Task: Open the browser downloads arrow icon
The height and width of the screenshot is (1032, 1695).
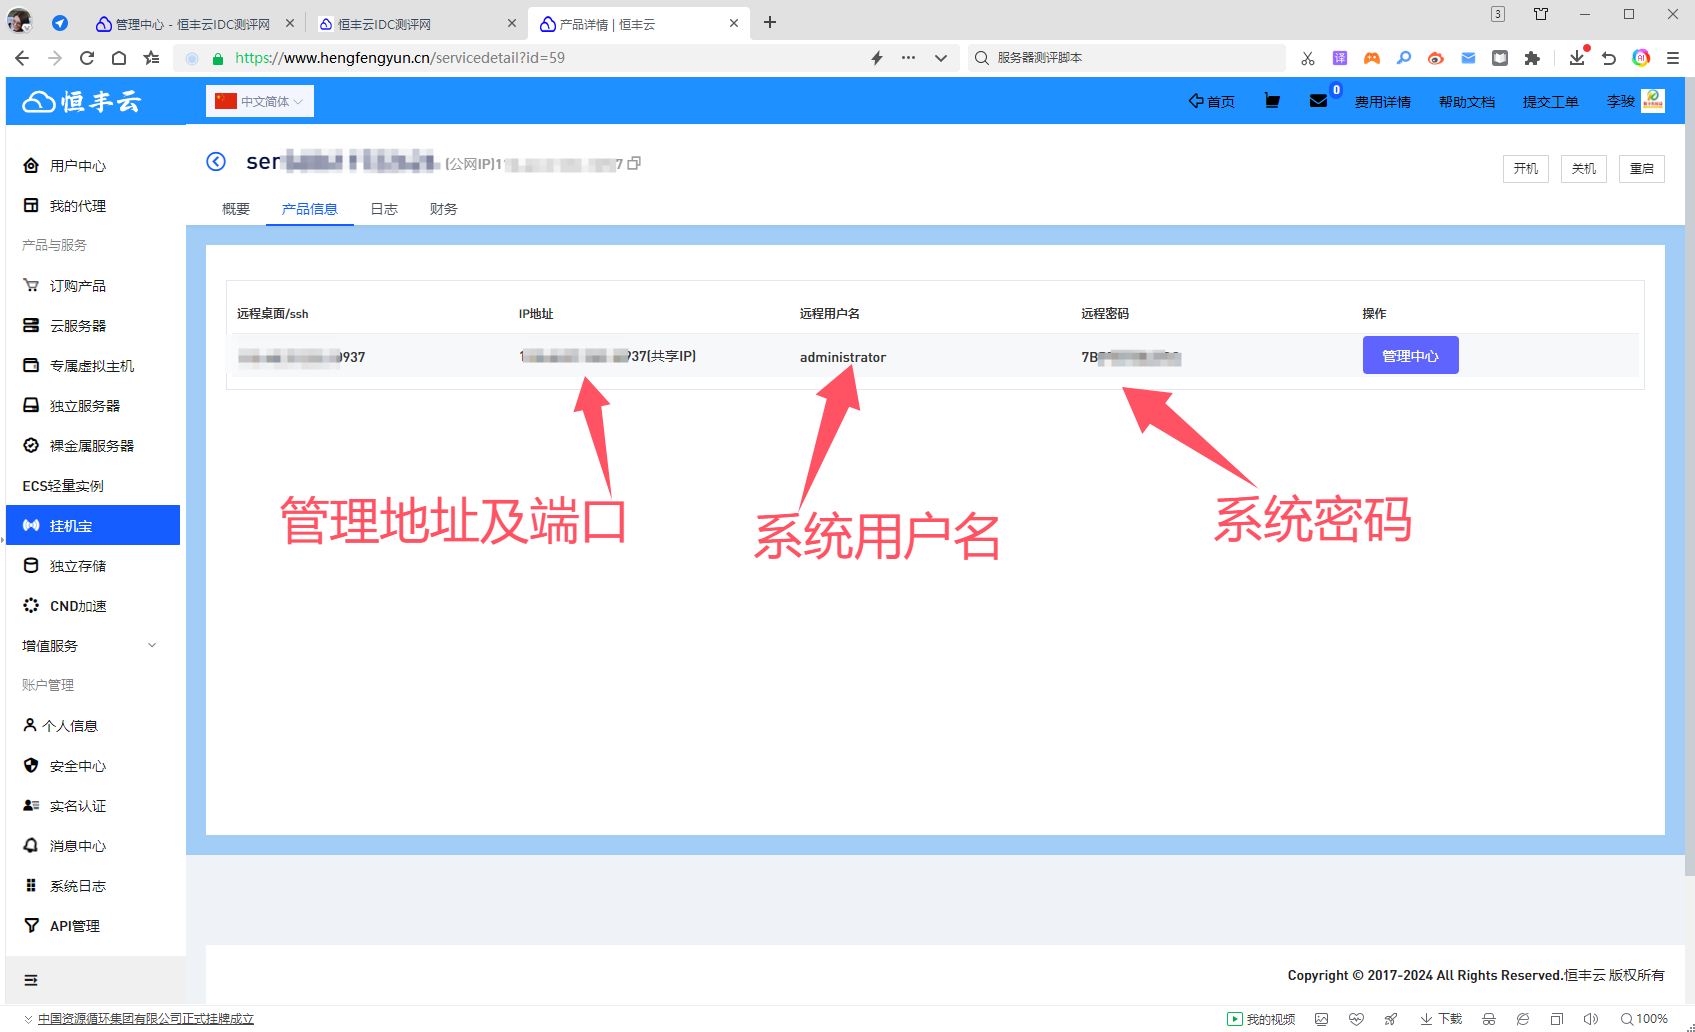Action: [1577, 58]
